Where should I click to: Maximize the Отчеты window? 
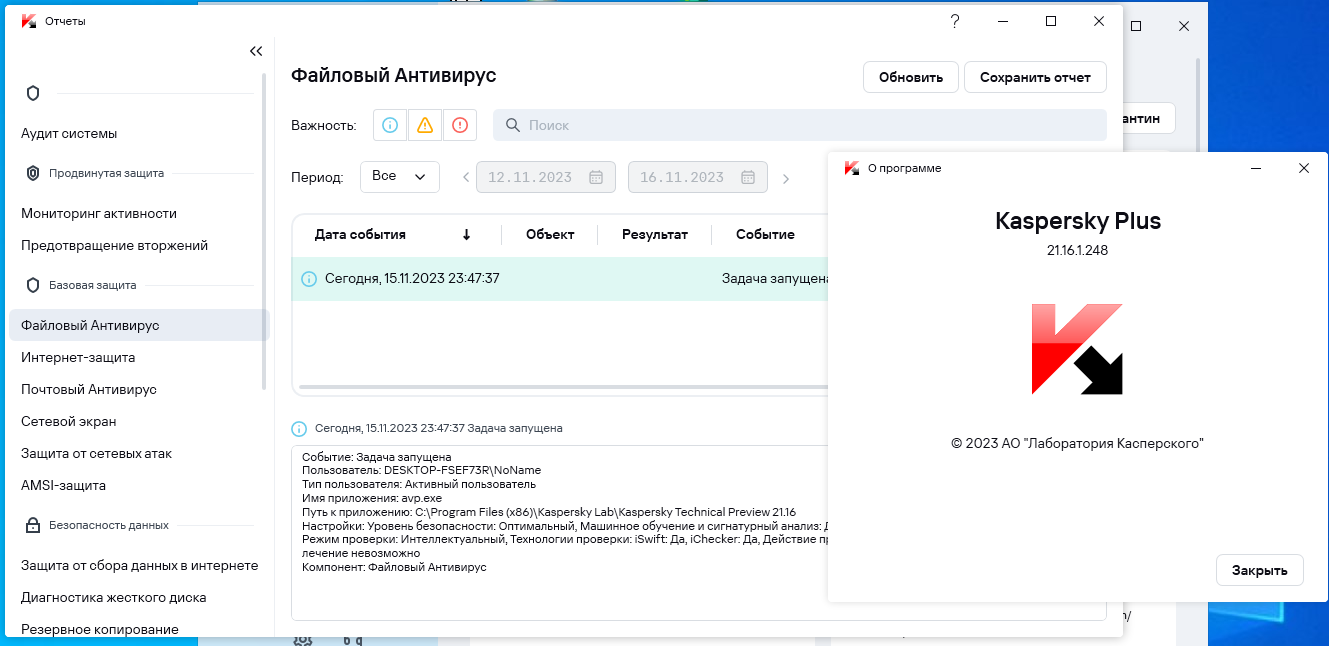[x=1051, y=21]
